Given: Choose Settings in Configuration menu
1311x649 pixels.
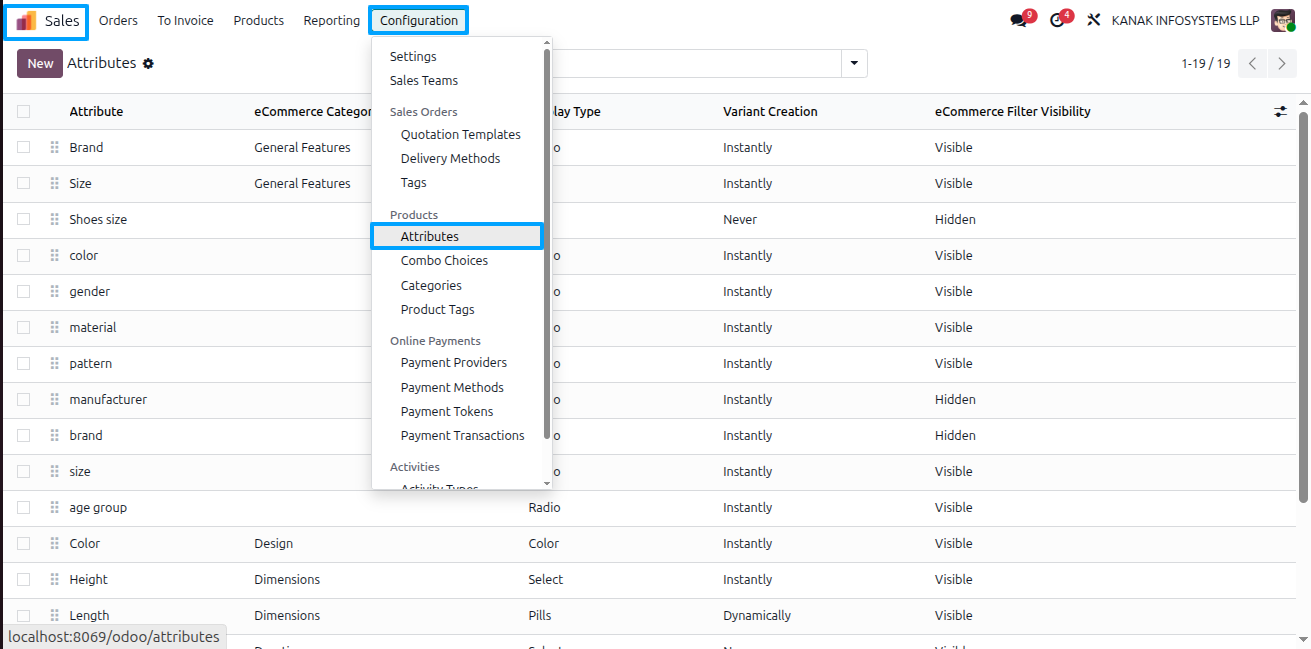Looking at the screenshot, I should pyautogui.click(x=413, y=57).
